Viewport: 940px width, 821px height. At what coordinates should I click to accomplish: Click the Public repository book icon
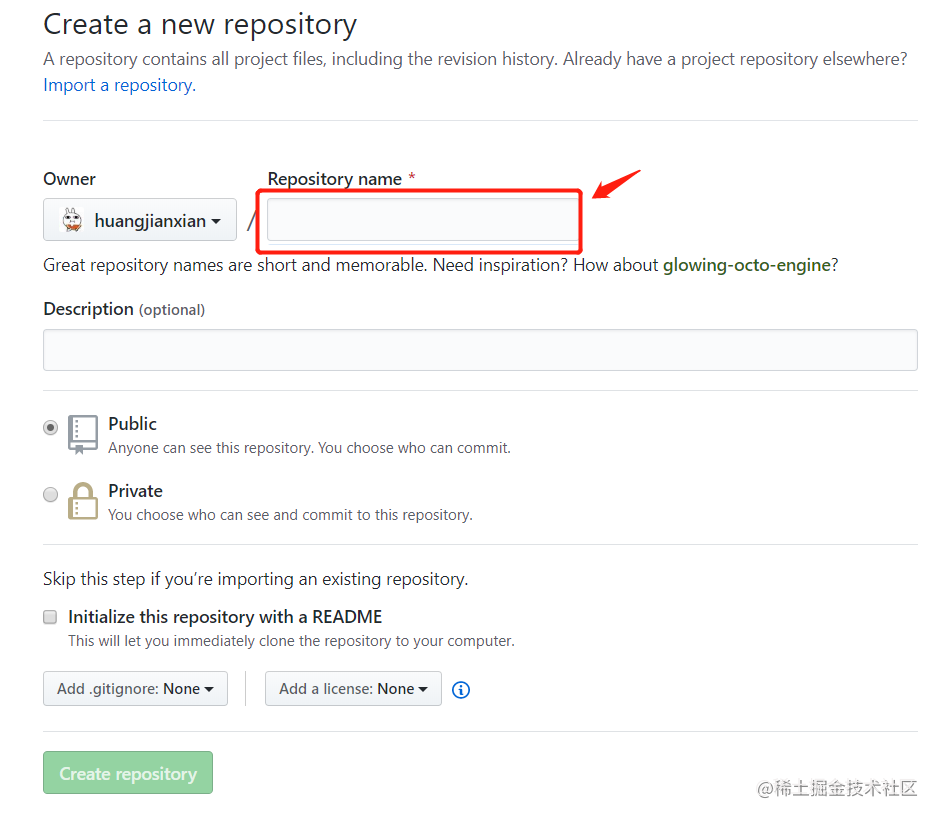83,434
